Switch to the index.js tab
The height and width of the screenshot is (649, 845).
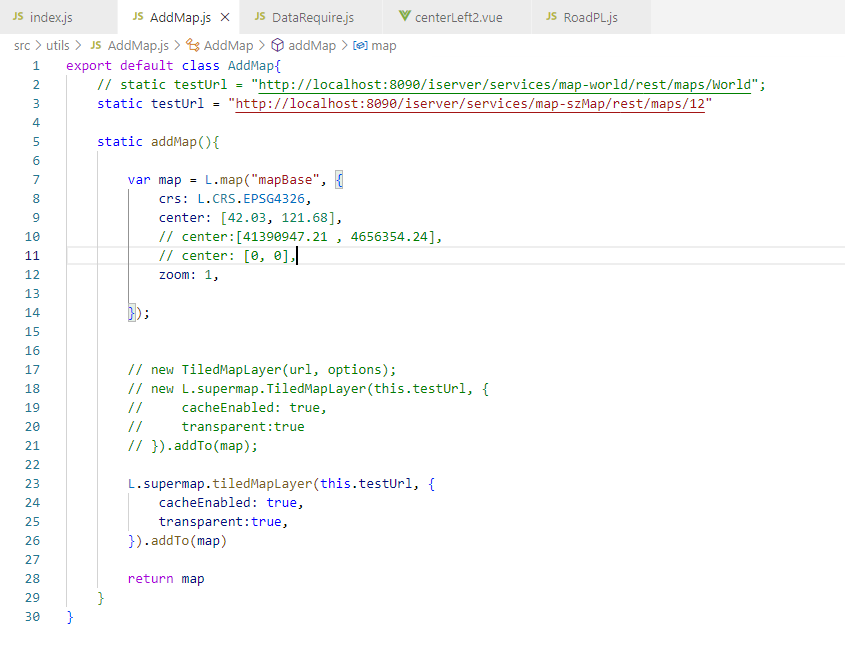pyautogui.click(x=51, y=17)
